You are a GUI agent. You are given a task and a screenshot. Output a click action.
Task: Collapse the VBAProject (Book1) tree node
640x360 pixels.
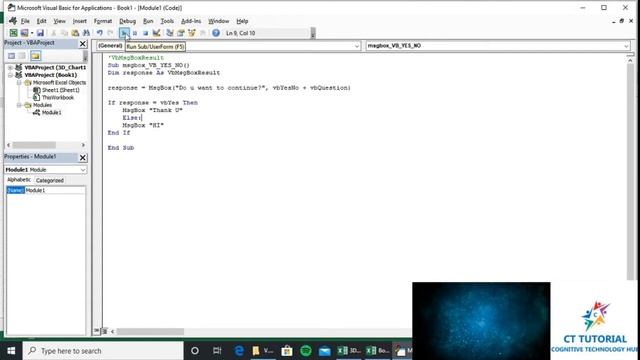click(x=10, y=75)
